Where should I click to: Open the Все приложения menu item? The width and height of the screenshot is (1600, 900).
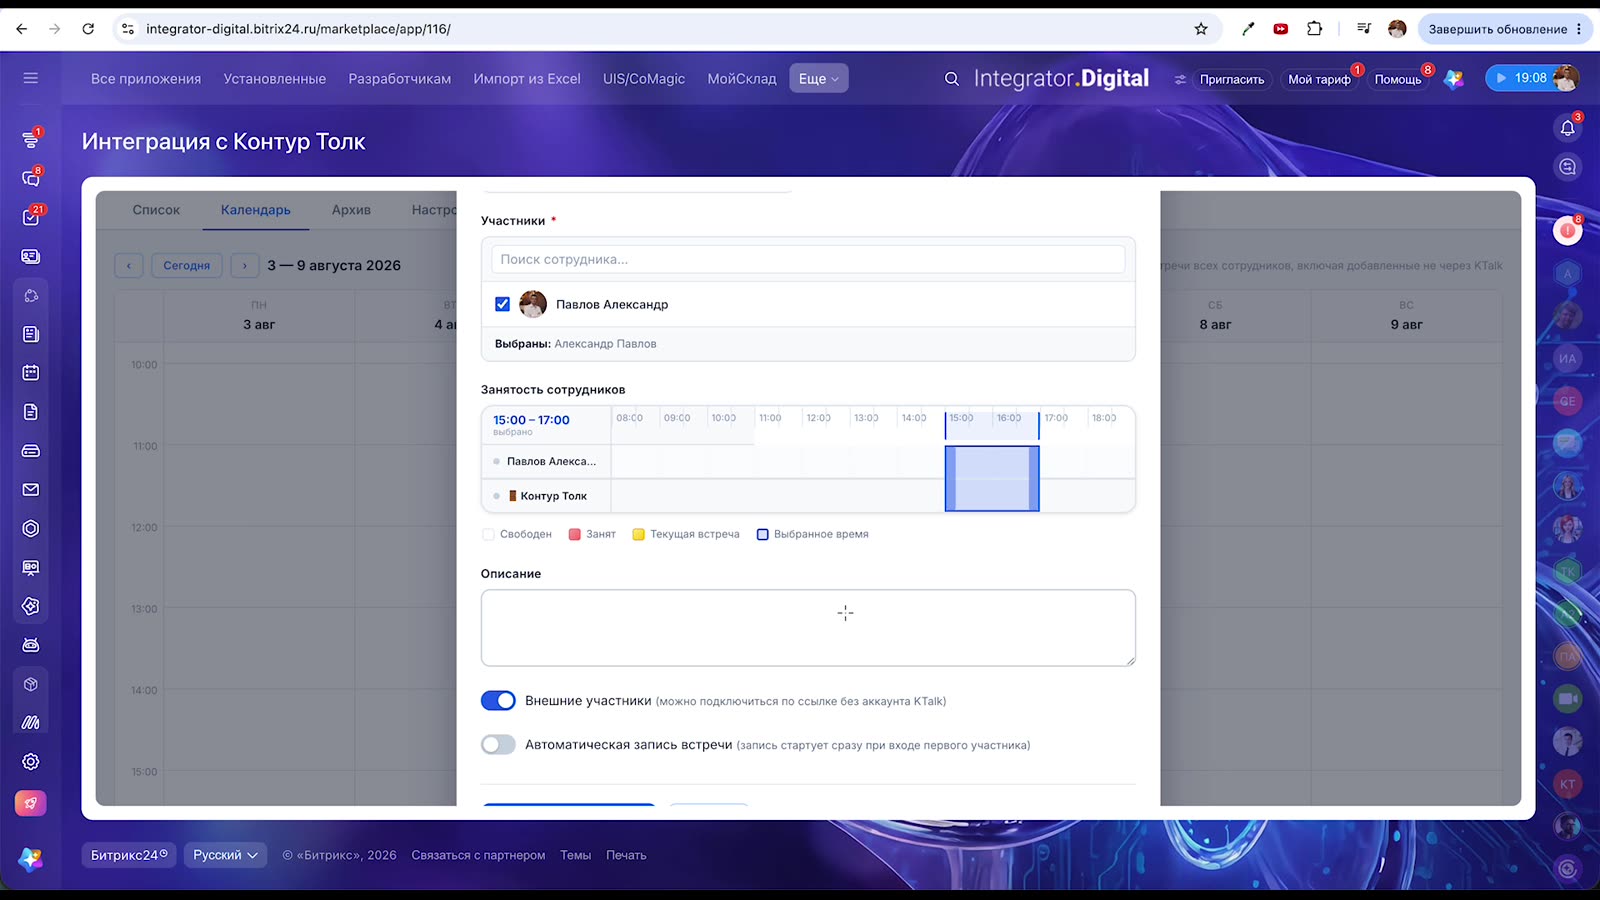[x=146, y=79]
